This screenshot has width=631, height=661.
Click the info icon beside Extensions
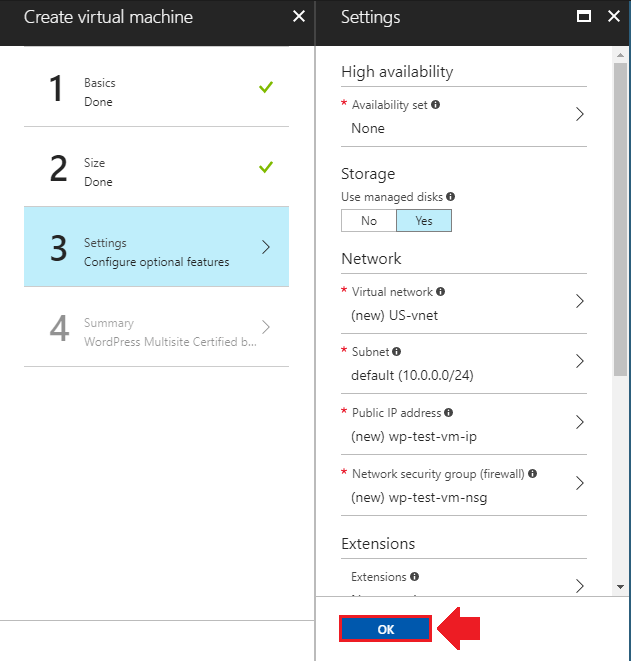(x=414, y=576)
